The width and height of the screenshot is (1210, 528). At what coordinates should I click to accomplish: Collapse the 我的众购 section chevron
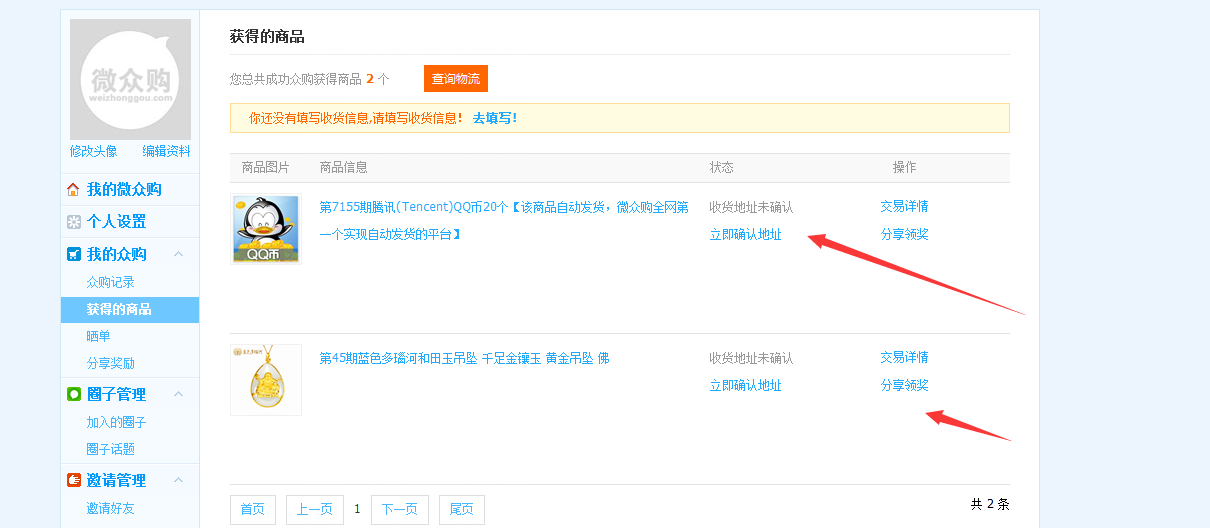(179, 254)
